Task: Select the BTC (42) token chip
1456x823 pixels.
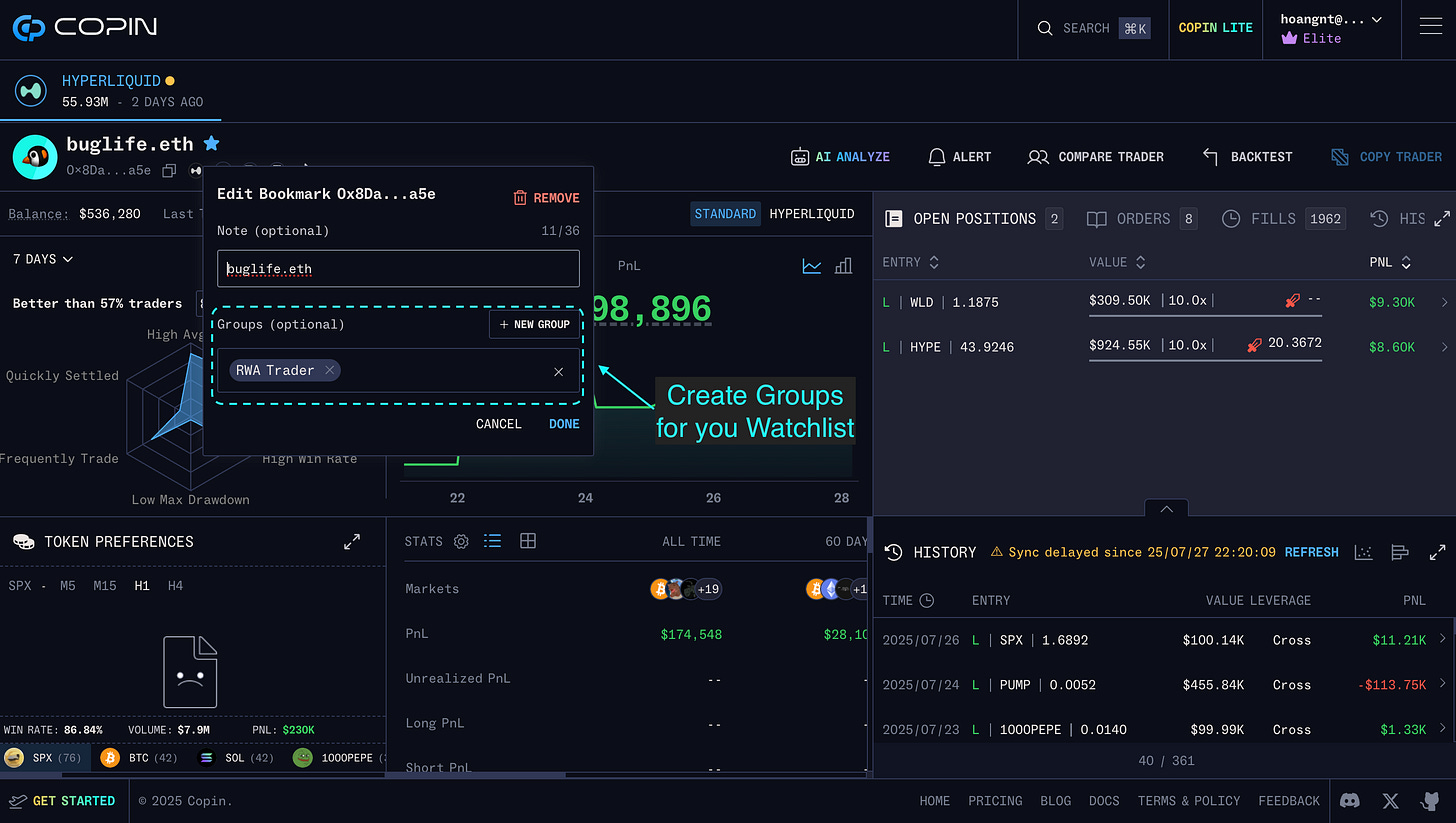Action: pos(139,758)
